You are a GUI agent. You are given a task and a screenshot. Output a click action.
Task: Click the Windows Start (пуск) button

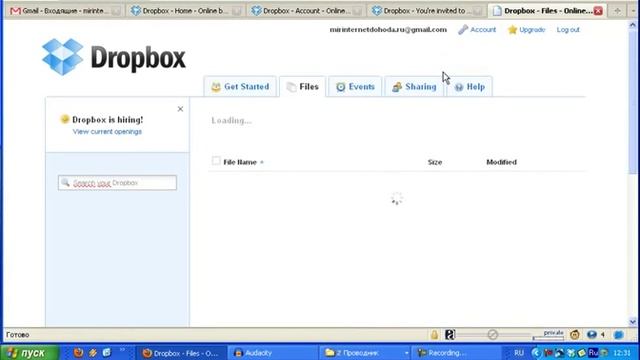[30, 353]
